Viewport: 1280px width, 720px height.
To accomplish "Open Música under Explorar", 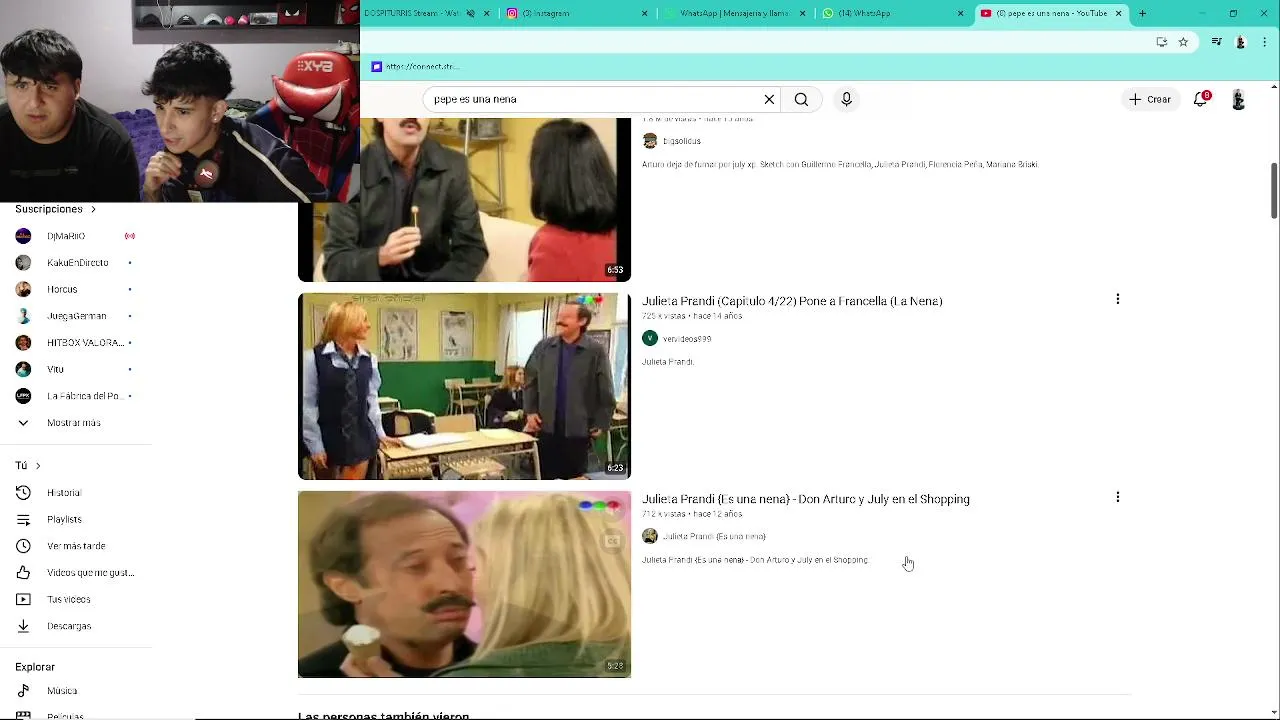I will pyautogui.click(x=62, y=691).
